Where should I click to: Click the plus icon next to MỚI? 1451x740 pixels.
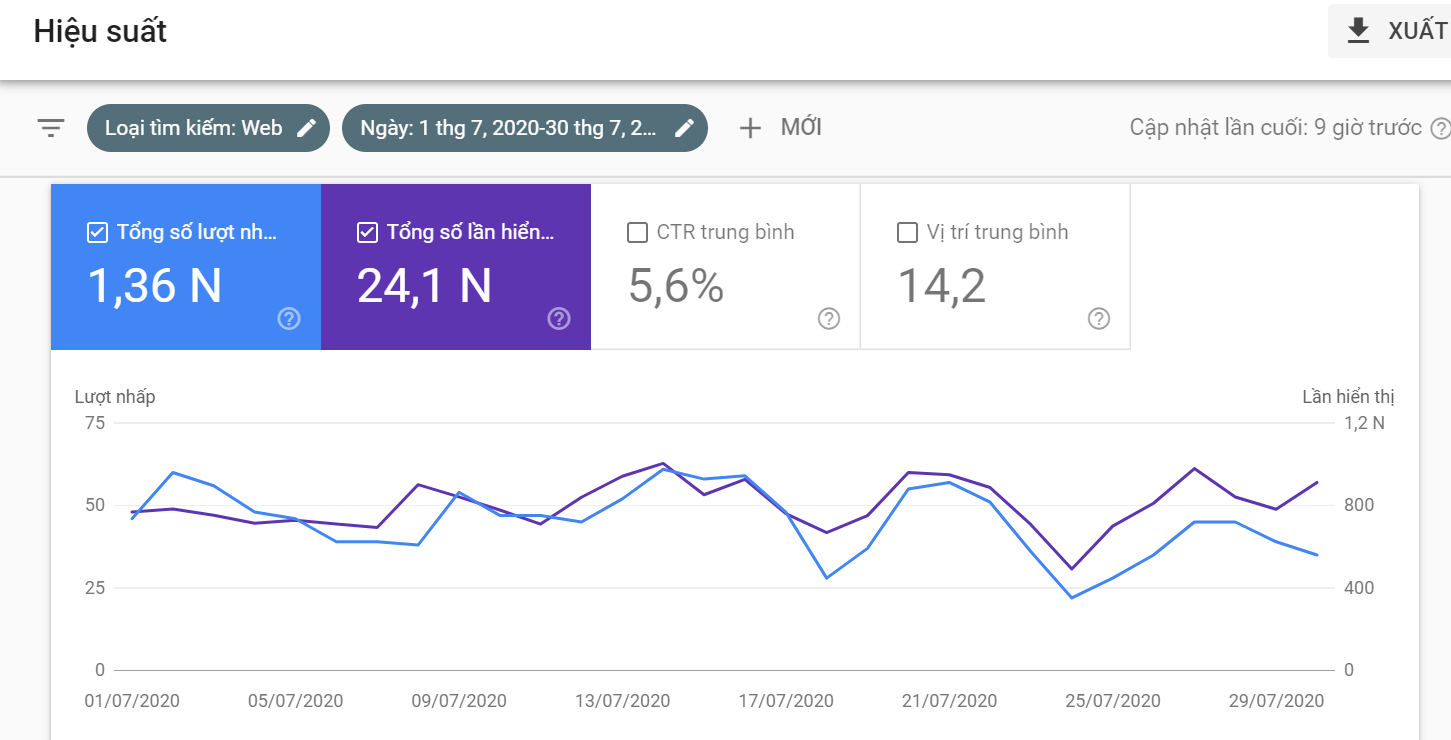(750, 128)
